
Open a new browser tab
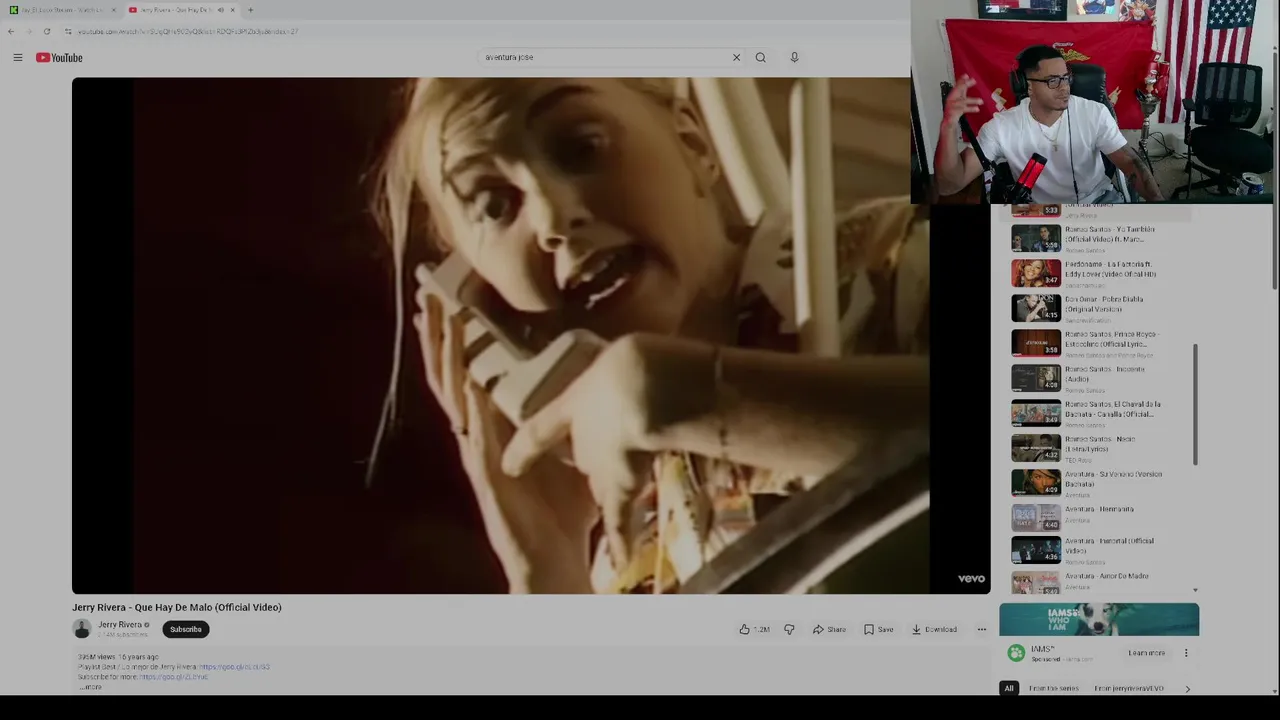(x=250, y=10)
